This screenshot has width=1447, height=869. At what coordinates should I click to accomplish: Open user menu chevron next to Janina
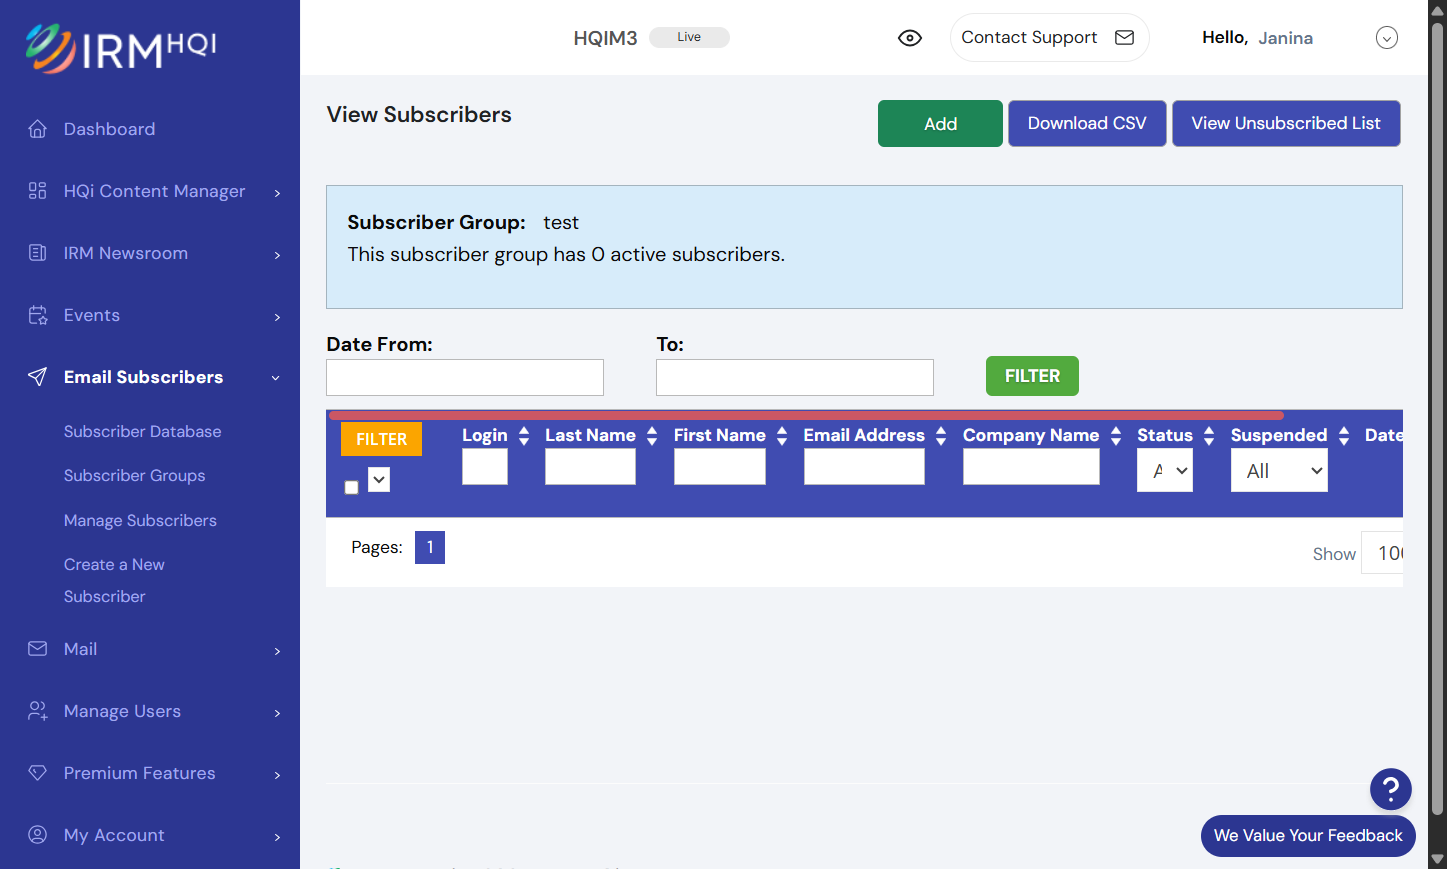point(1387,38)
